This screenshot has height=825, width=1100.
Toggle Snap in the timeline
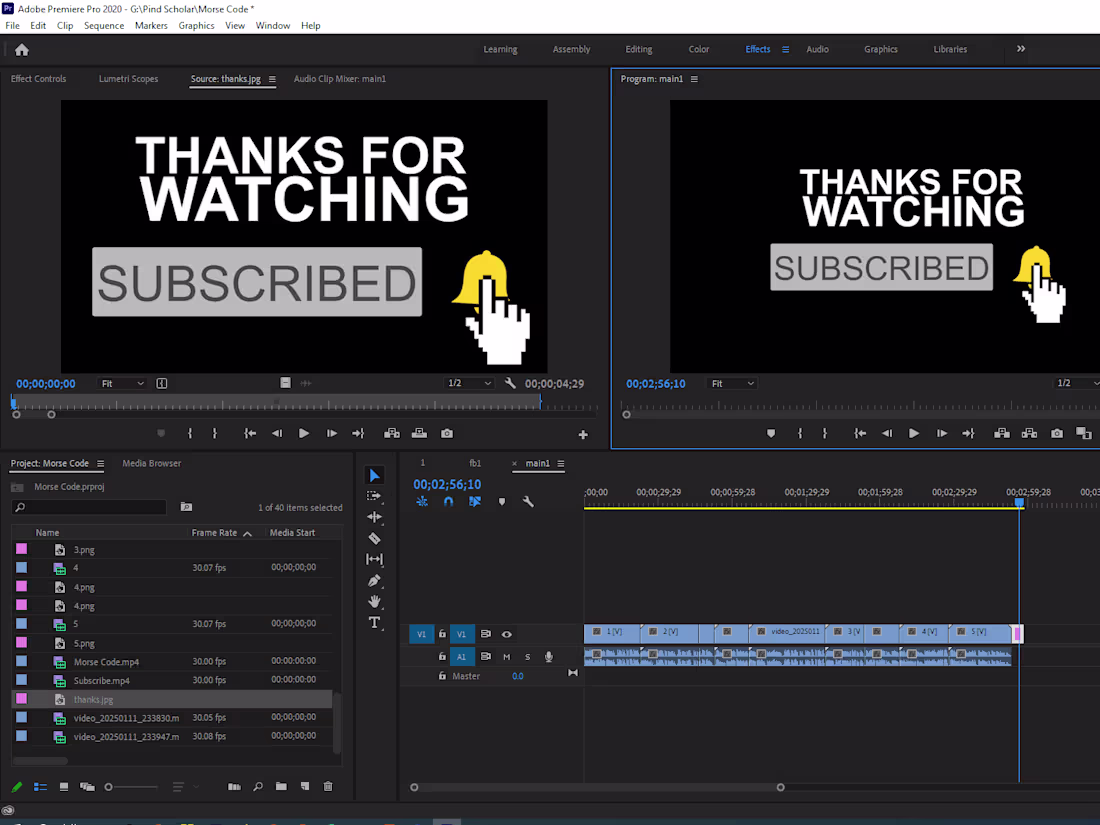coord(448,502)
